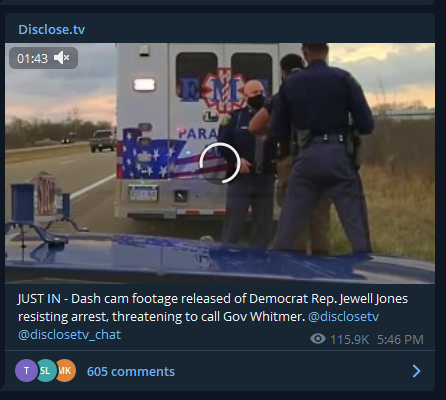The height and width of the screenshot is (400, 446).
Task: Click the 5:46 PM message timestamp
Action: point(400,340)
